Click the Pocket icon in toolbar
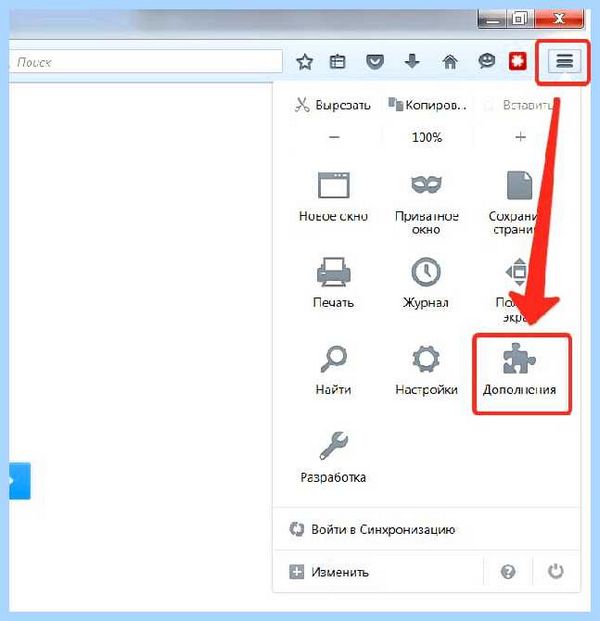The height and width of the screenshot is (621, 600). (374, 62)
